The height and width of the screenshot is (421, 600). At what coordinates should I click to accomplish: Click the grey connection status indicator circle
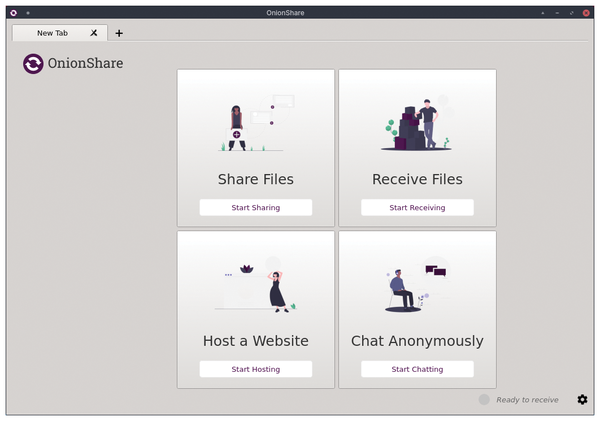pyautogui.click(x=484, y=400)
